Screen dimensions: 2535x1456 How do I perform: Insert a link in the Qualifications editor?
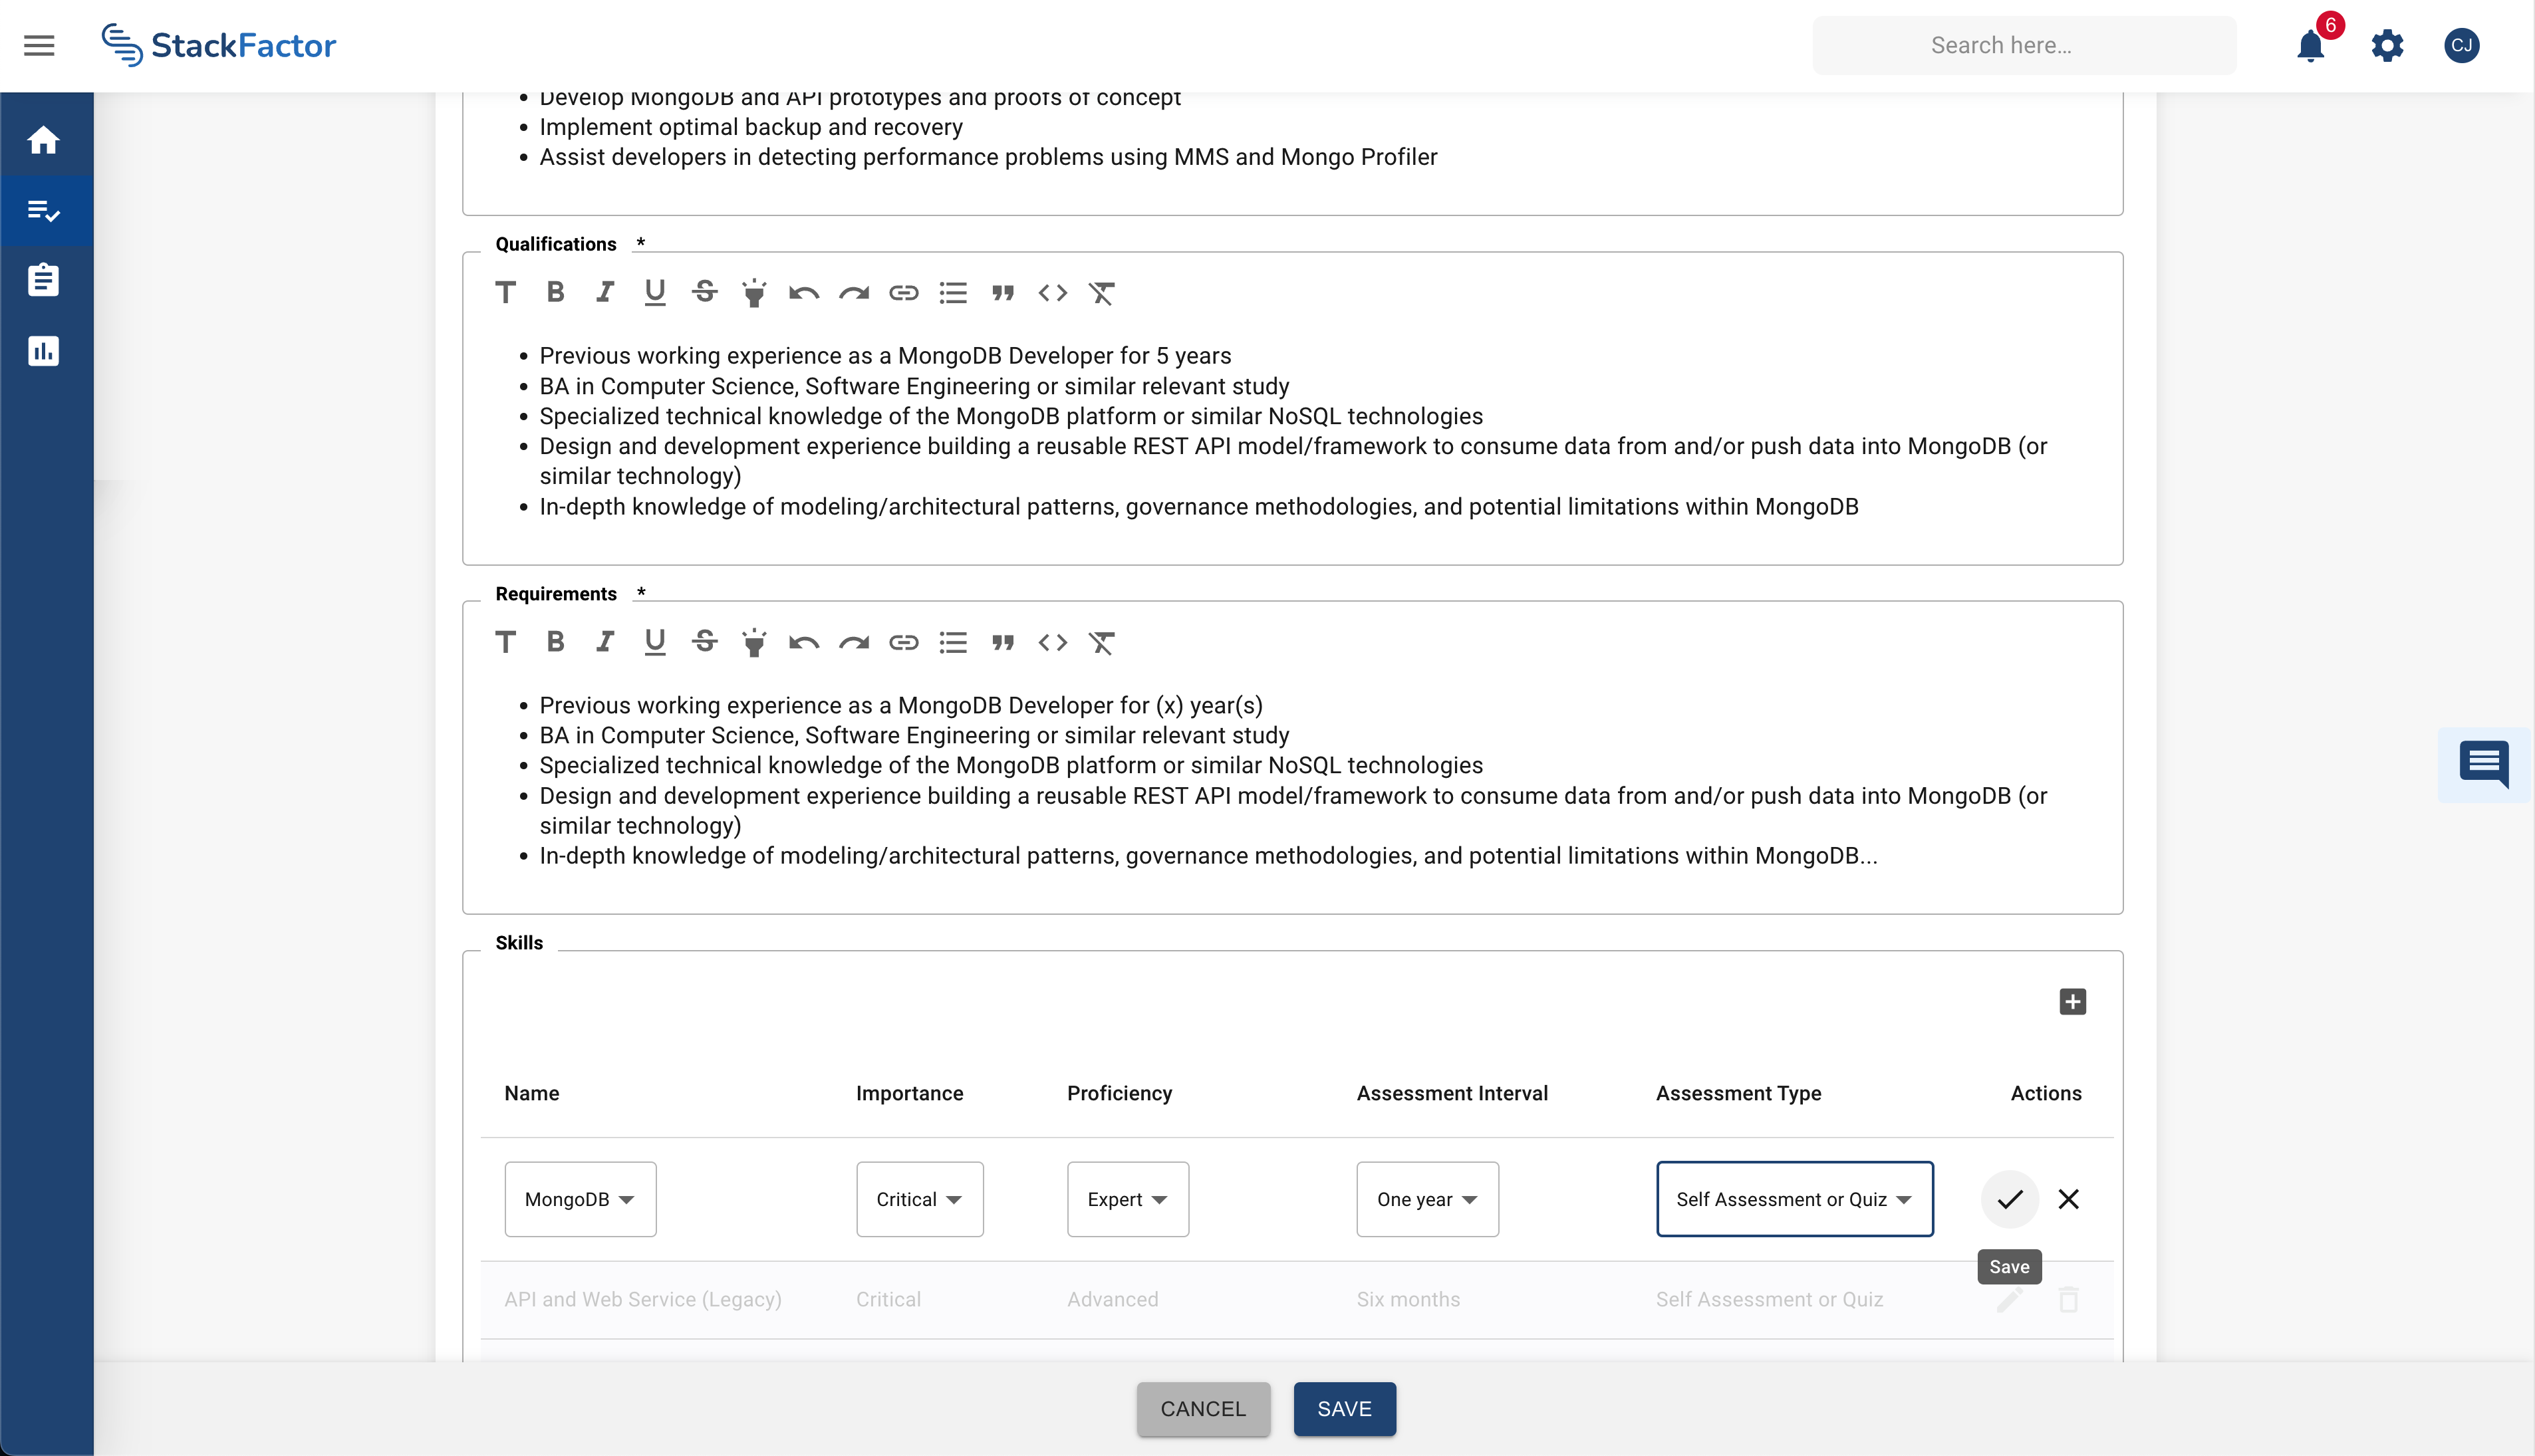coord(904,292)
